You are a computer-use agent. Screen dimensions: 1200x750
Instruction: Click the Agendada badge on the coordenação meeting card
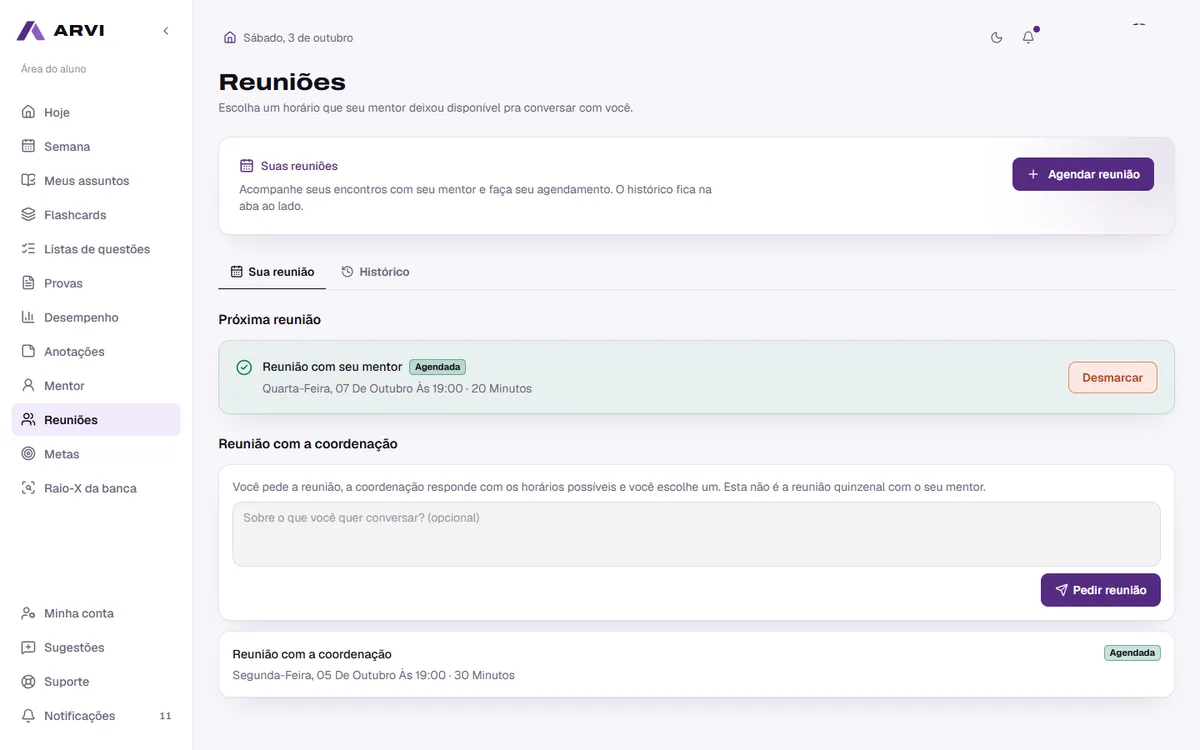(1132, 653)
